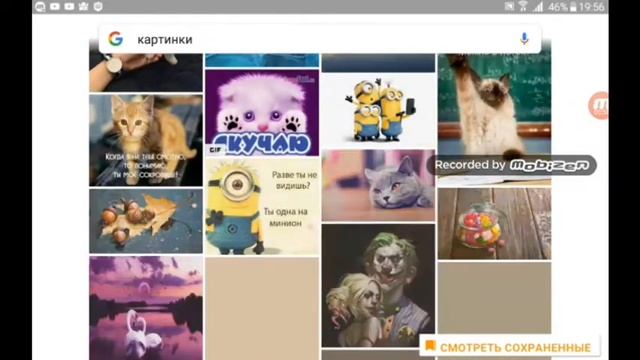
Task: Tap the cellular signal strength icon
Action: coord(538,7)
